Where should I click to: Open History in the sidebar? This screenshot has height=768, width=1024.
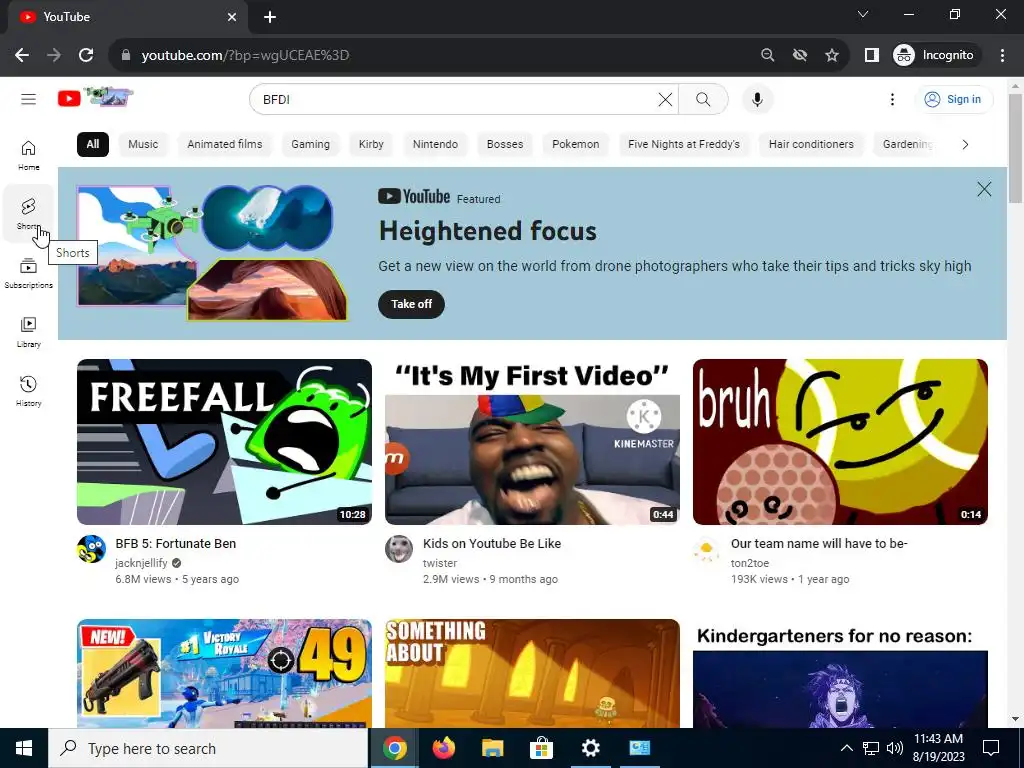(28, 391)
